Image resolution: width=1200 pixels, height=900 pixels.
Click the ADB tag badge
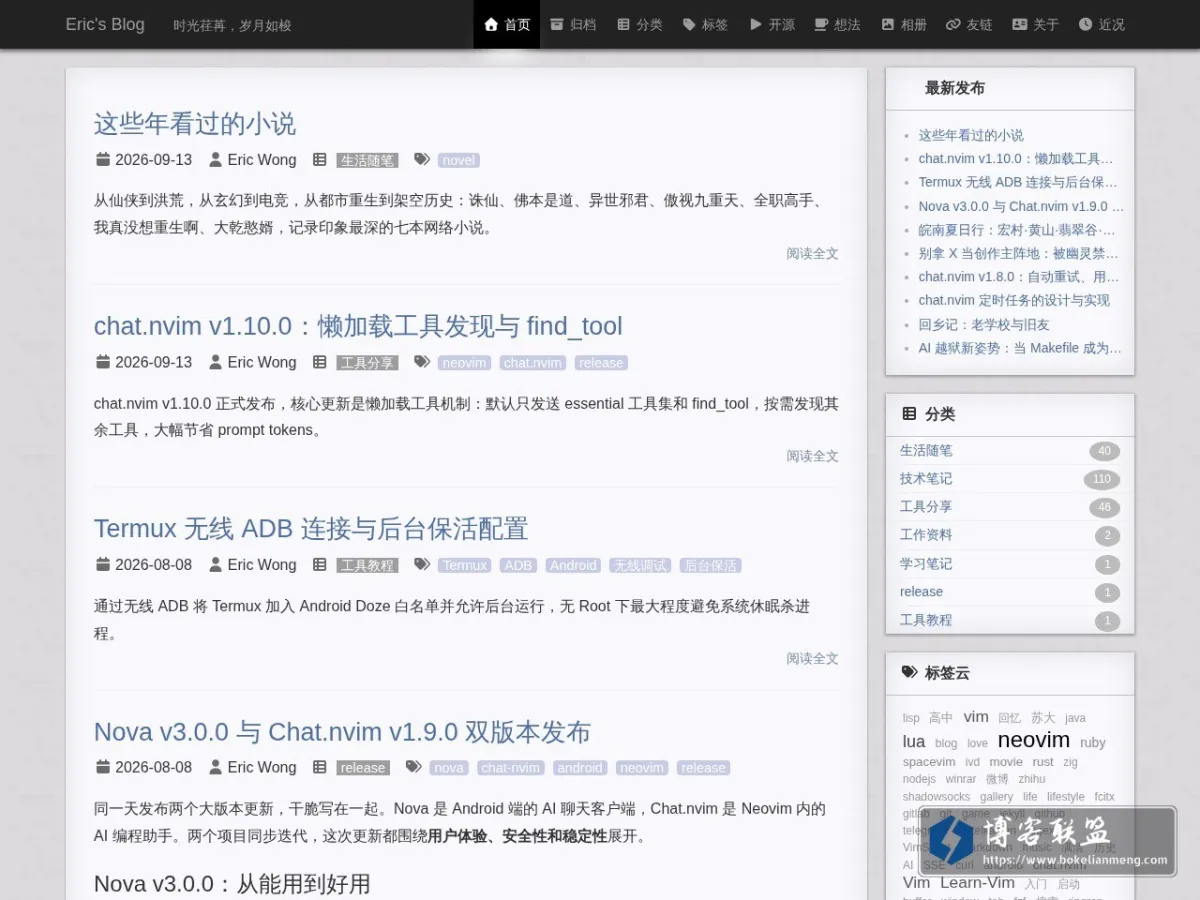(x=519, y=565)
